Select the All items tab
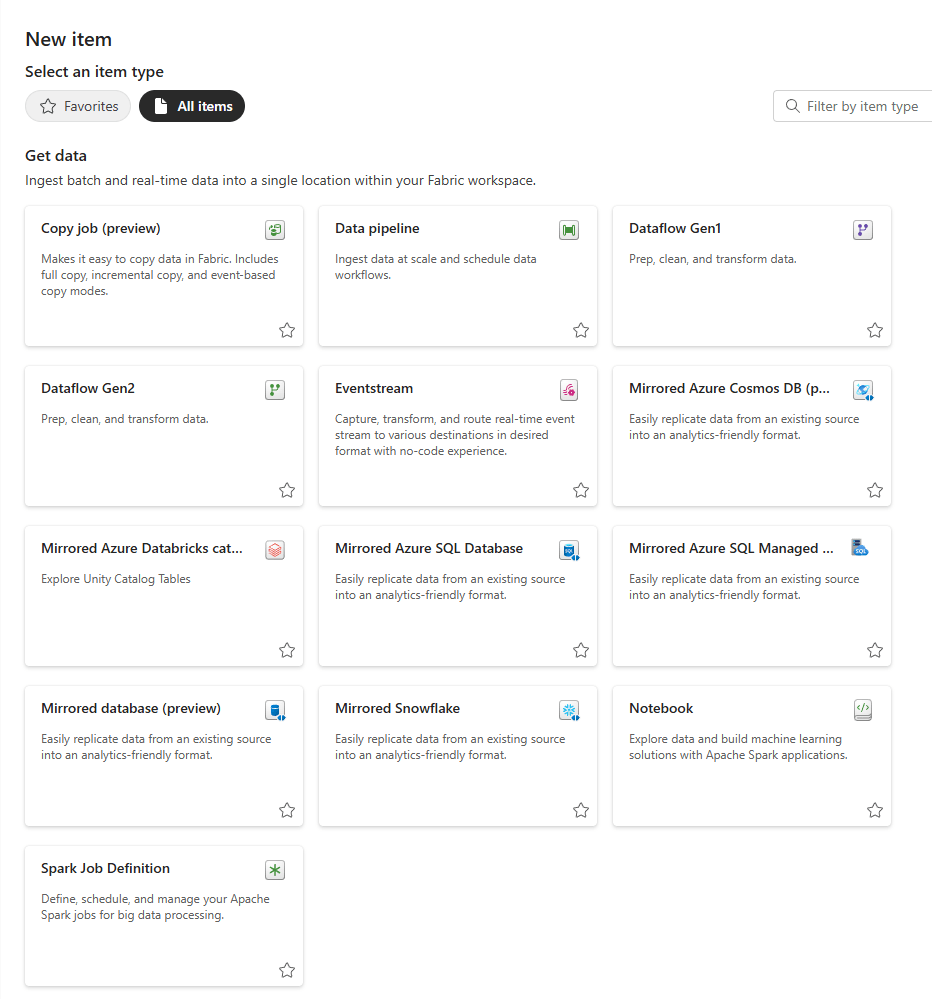 click(x=192, y=106)
